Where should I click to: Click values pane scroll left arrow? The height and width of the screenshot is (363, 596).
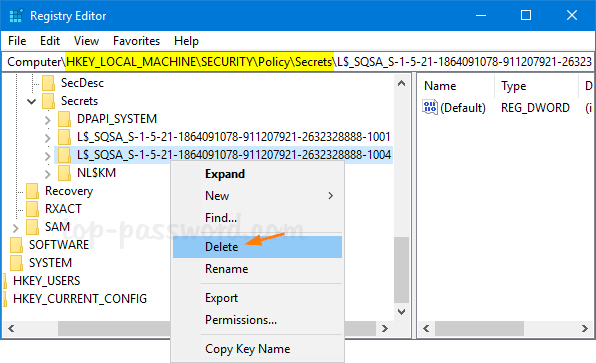pos(426,328)
